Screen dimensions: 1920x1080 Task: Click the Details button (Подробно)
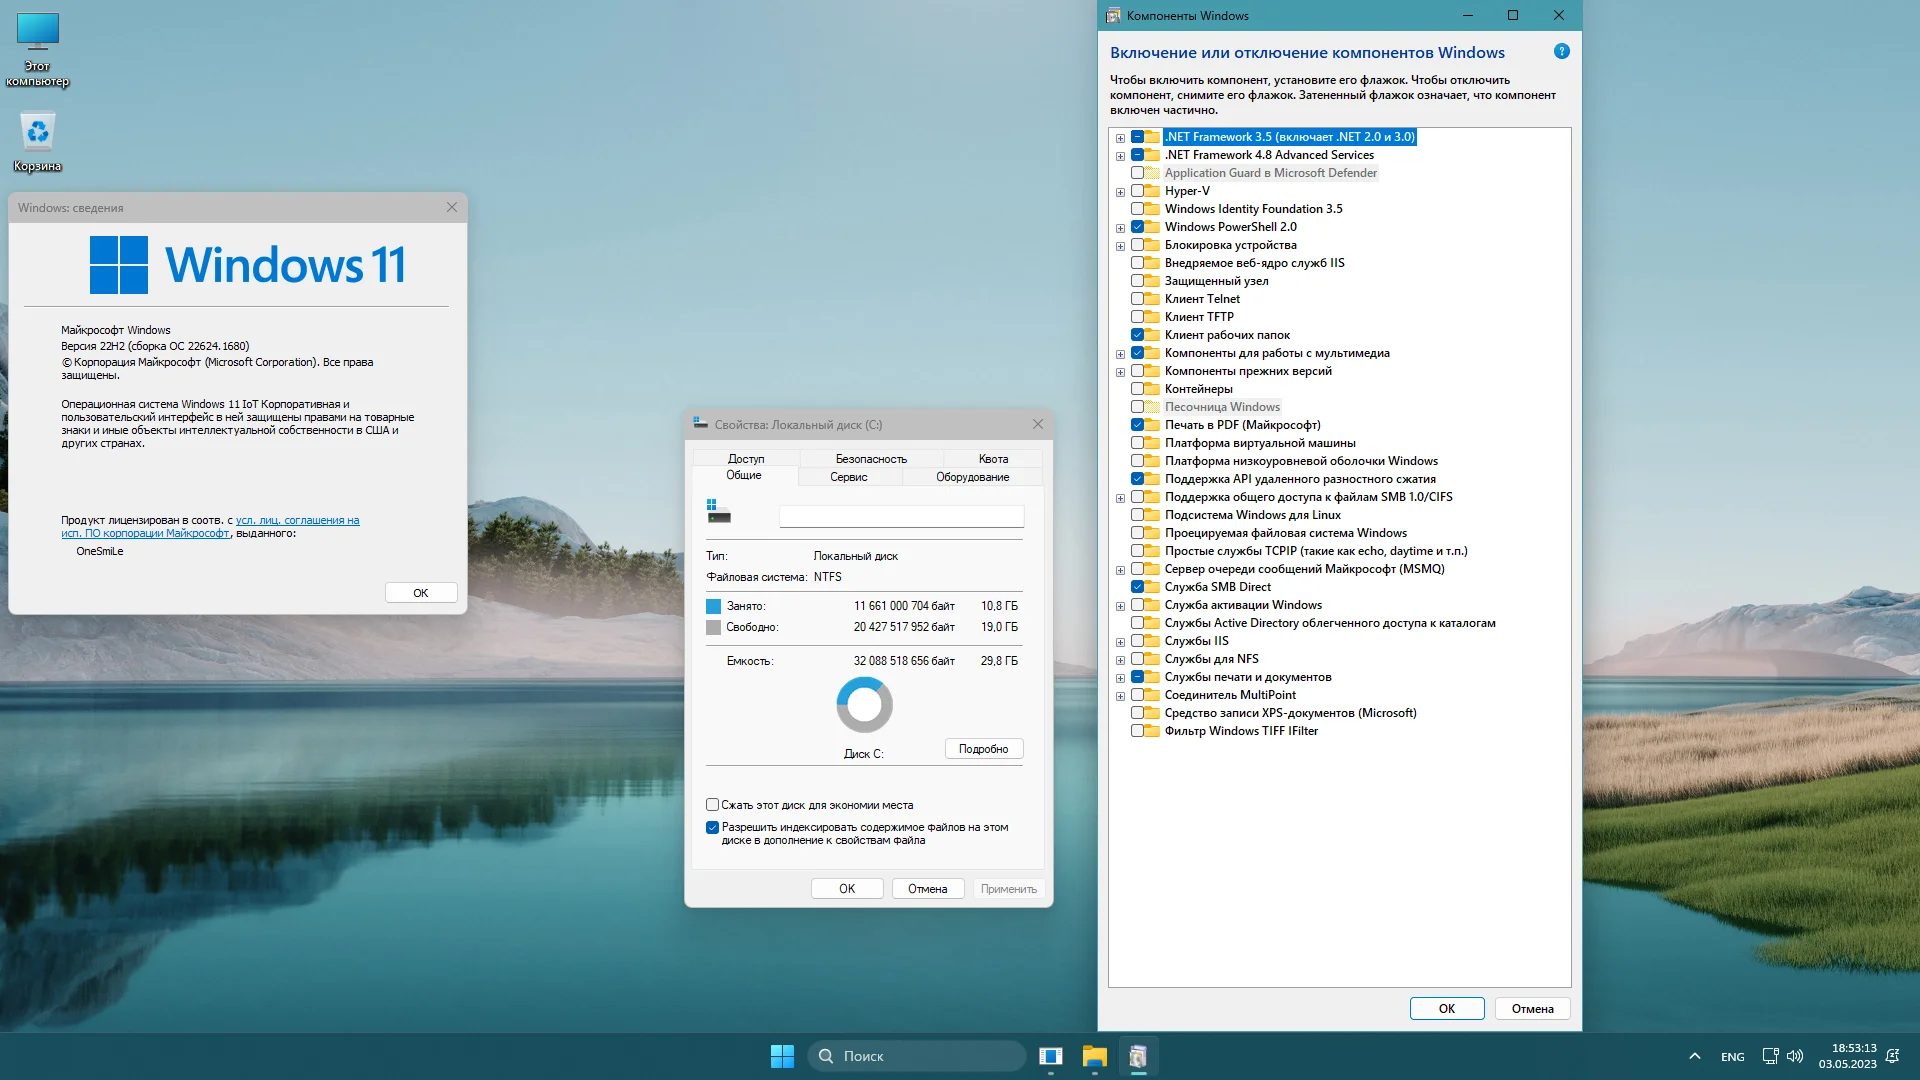[983, 749]
